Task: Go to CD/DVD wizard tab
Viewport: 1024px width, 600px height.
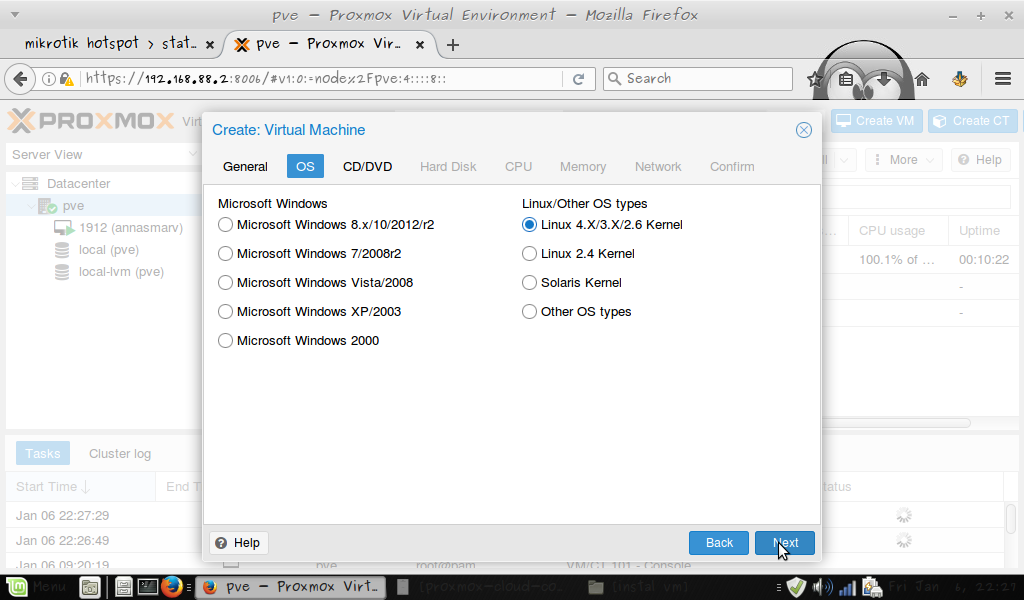Action: point(367,166)
